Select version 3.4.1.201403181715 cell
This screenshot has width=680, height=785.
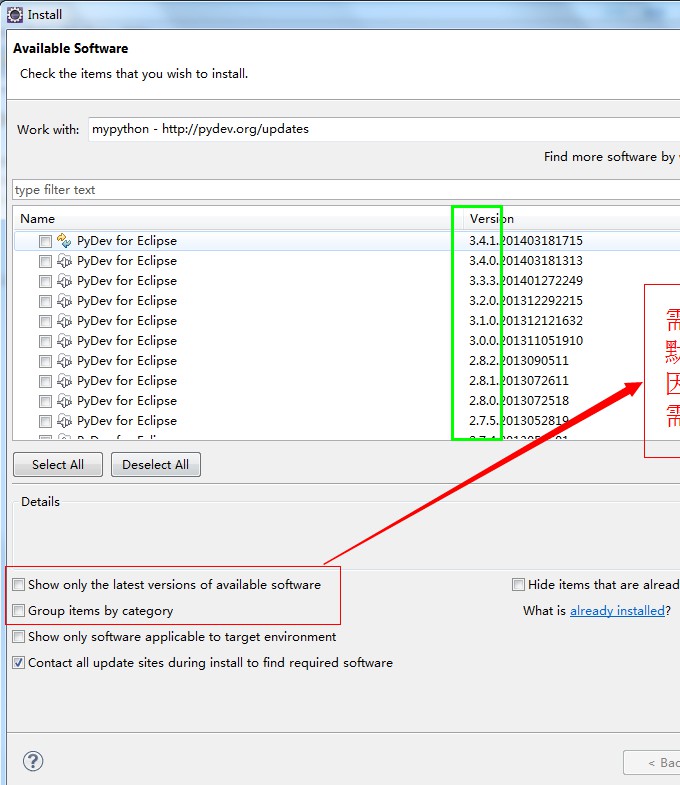coord(526,241)
